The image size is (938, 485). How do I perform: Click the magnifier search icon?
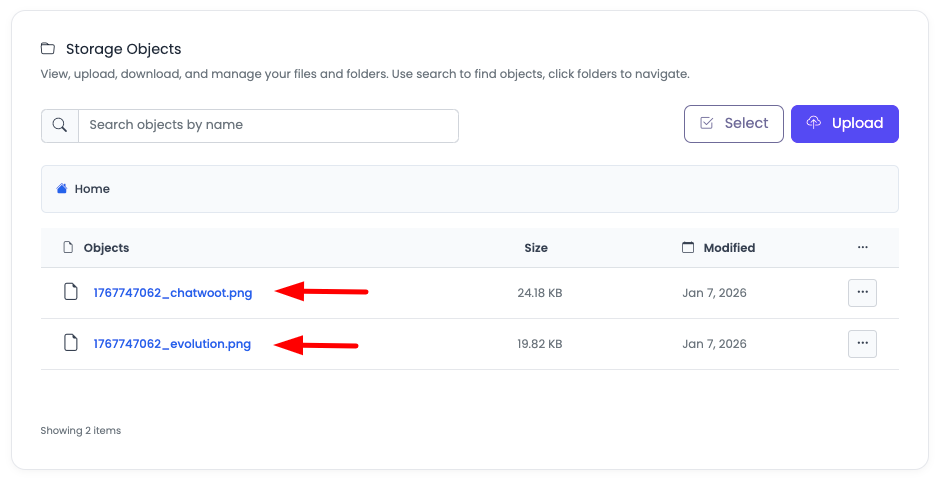(60, 126)
